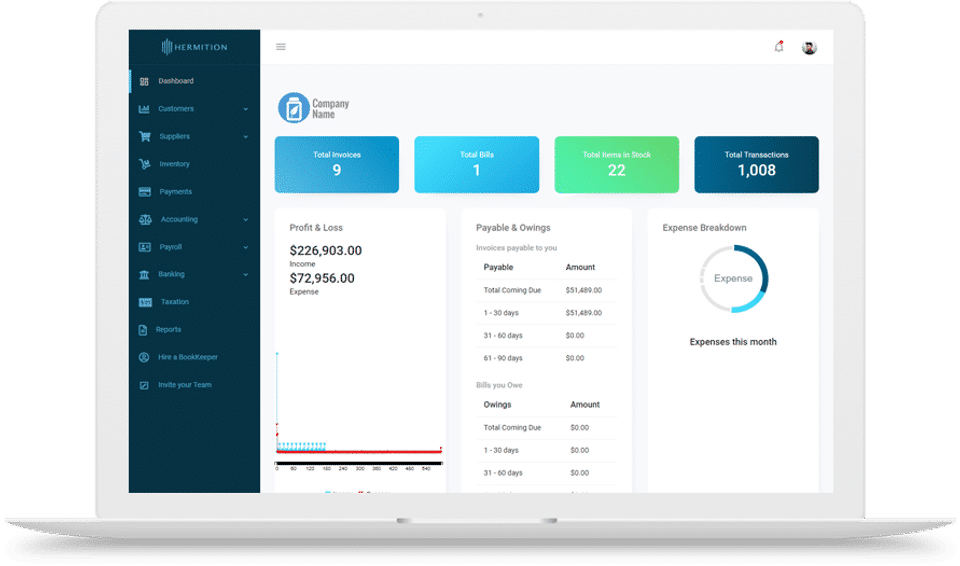Click Payable Total Coming Due $51,489.00 amount
960x566 pixels.
pos(583,290)
